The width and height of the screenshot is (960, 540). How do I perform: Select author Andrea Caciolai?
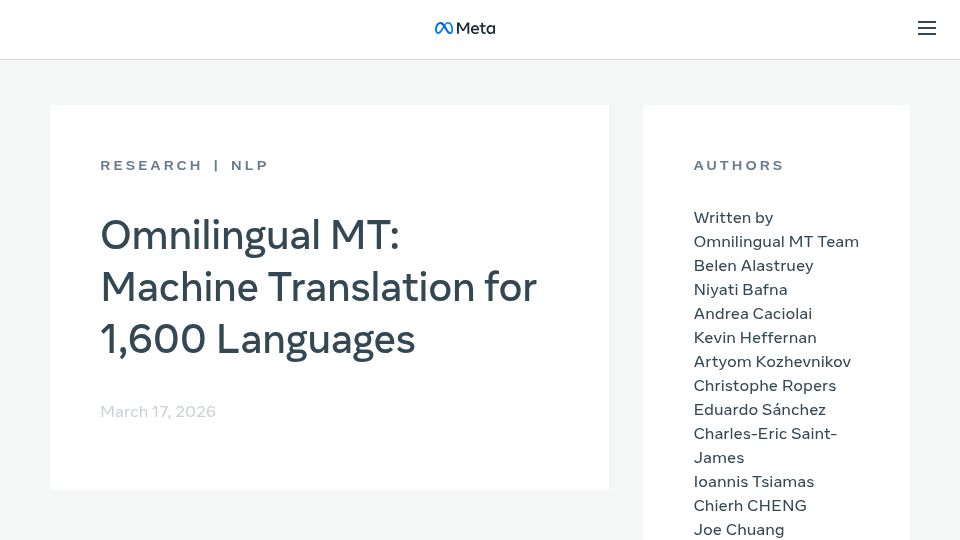coord(752,313)
